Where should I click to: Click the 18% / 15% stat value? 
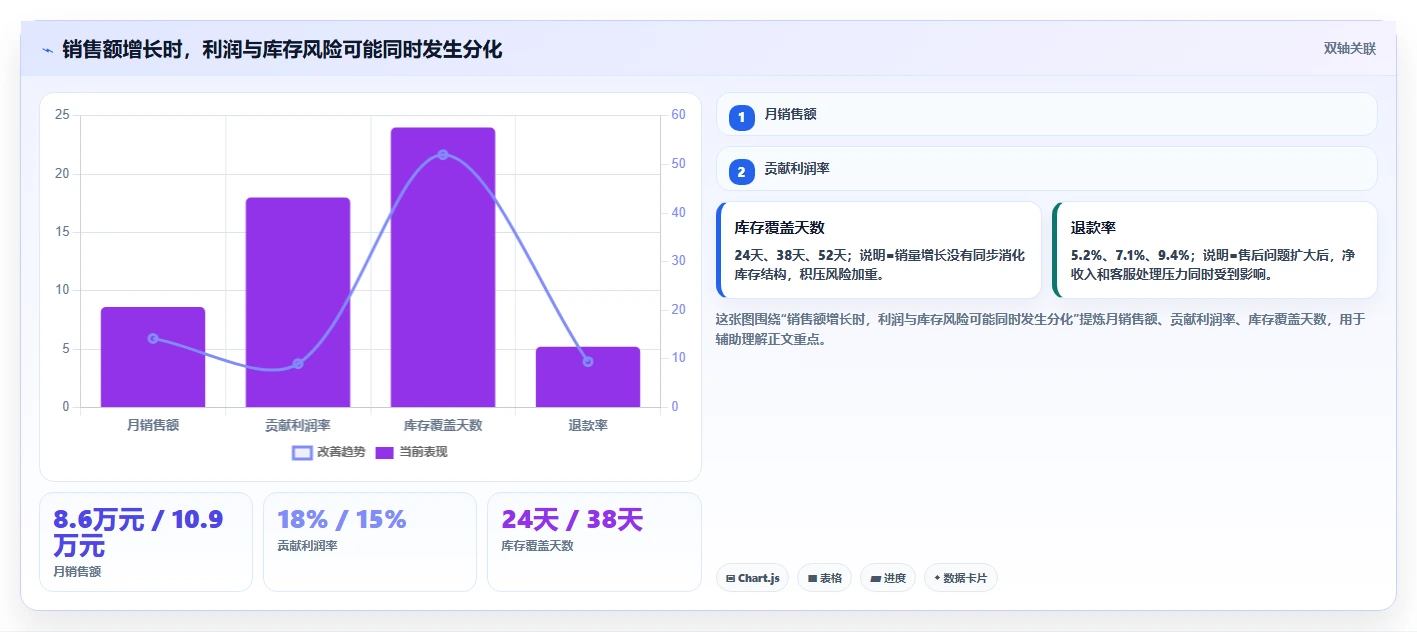342,519
